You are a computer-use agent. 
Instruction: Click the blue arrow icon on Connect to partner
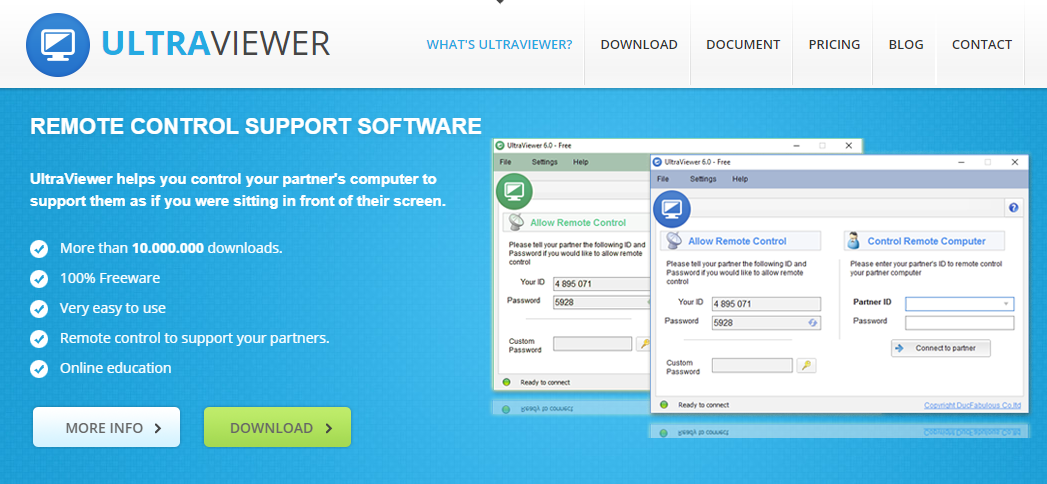pos(899,348)
